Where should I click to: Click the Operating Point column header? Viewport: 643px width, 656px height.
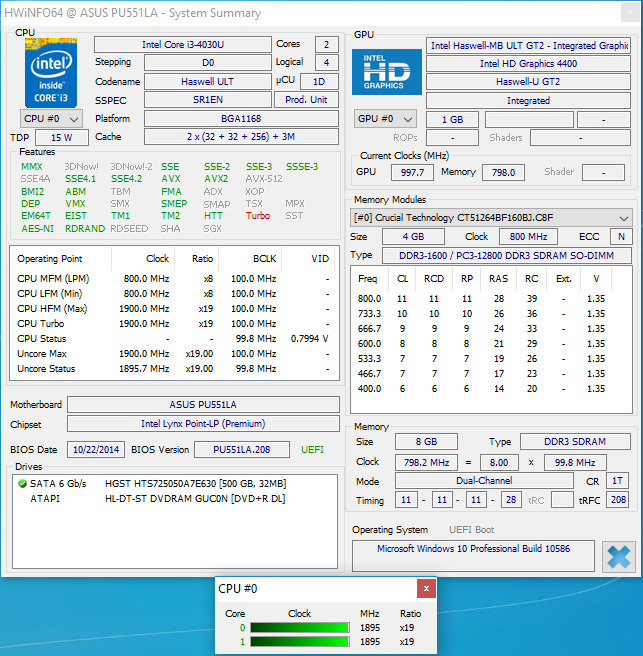[x=61, y=259]
